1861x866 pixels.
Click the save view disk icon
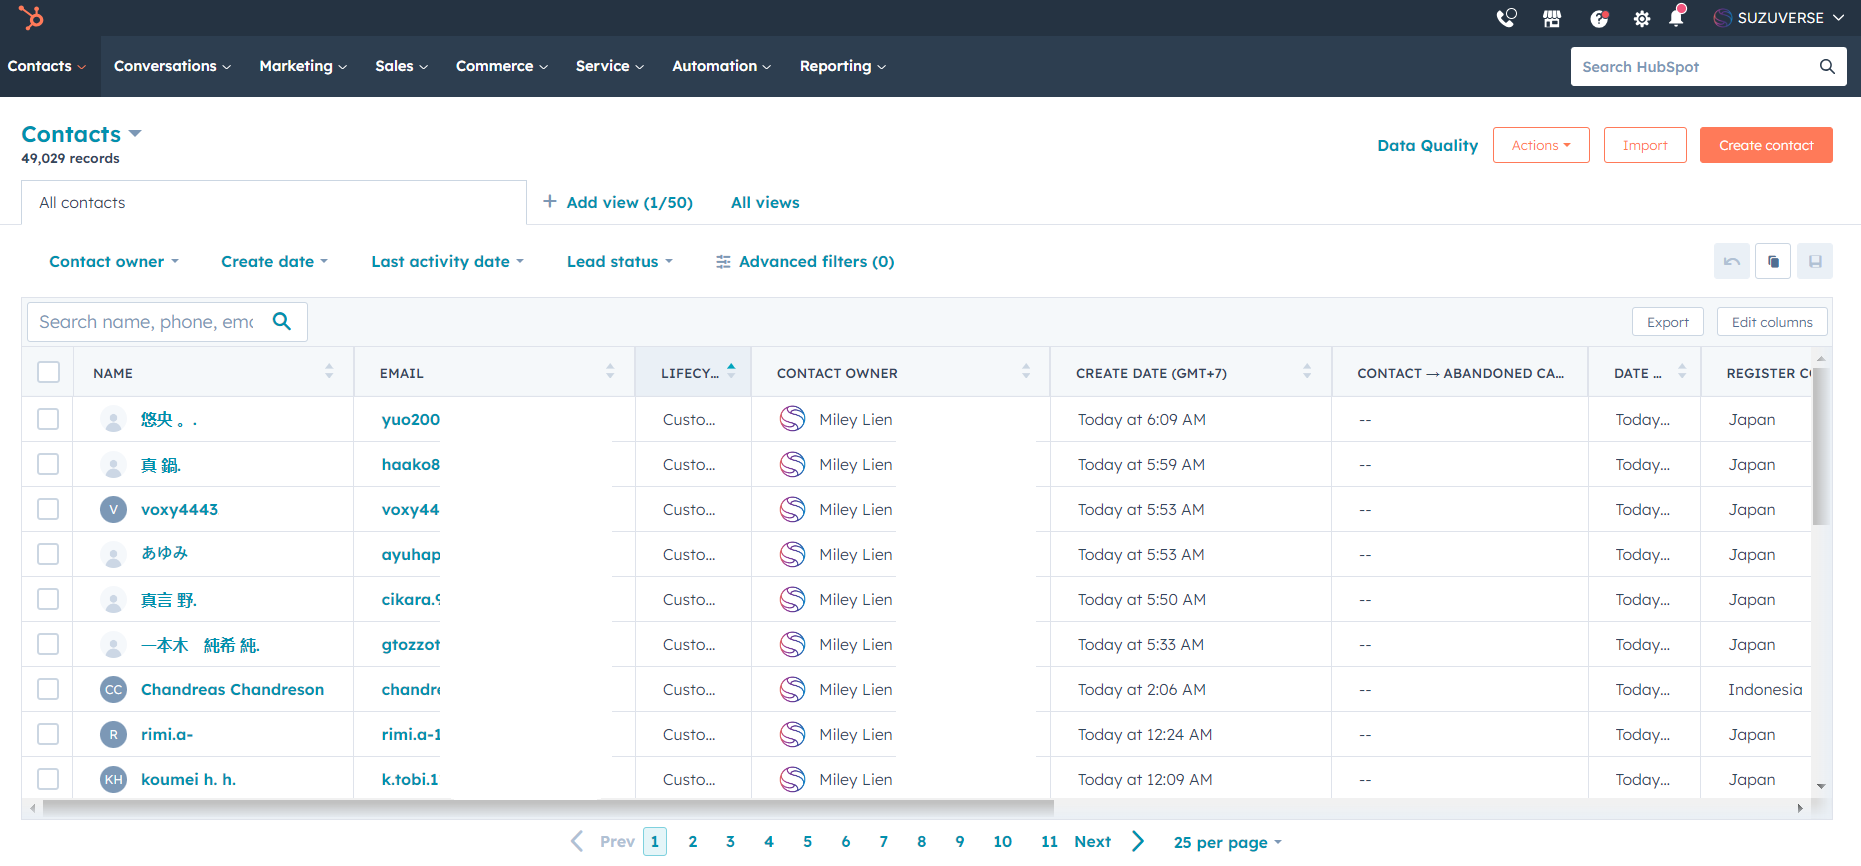tap(1815, 261)
